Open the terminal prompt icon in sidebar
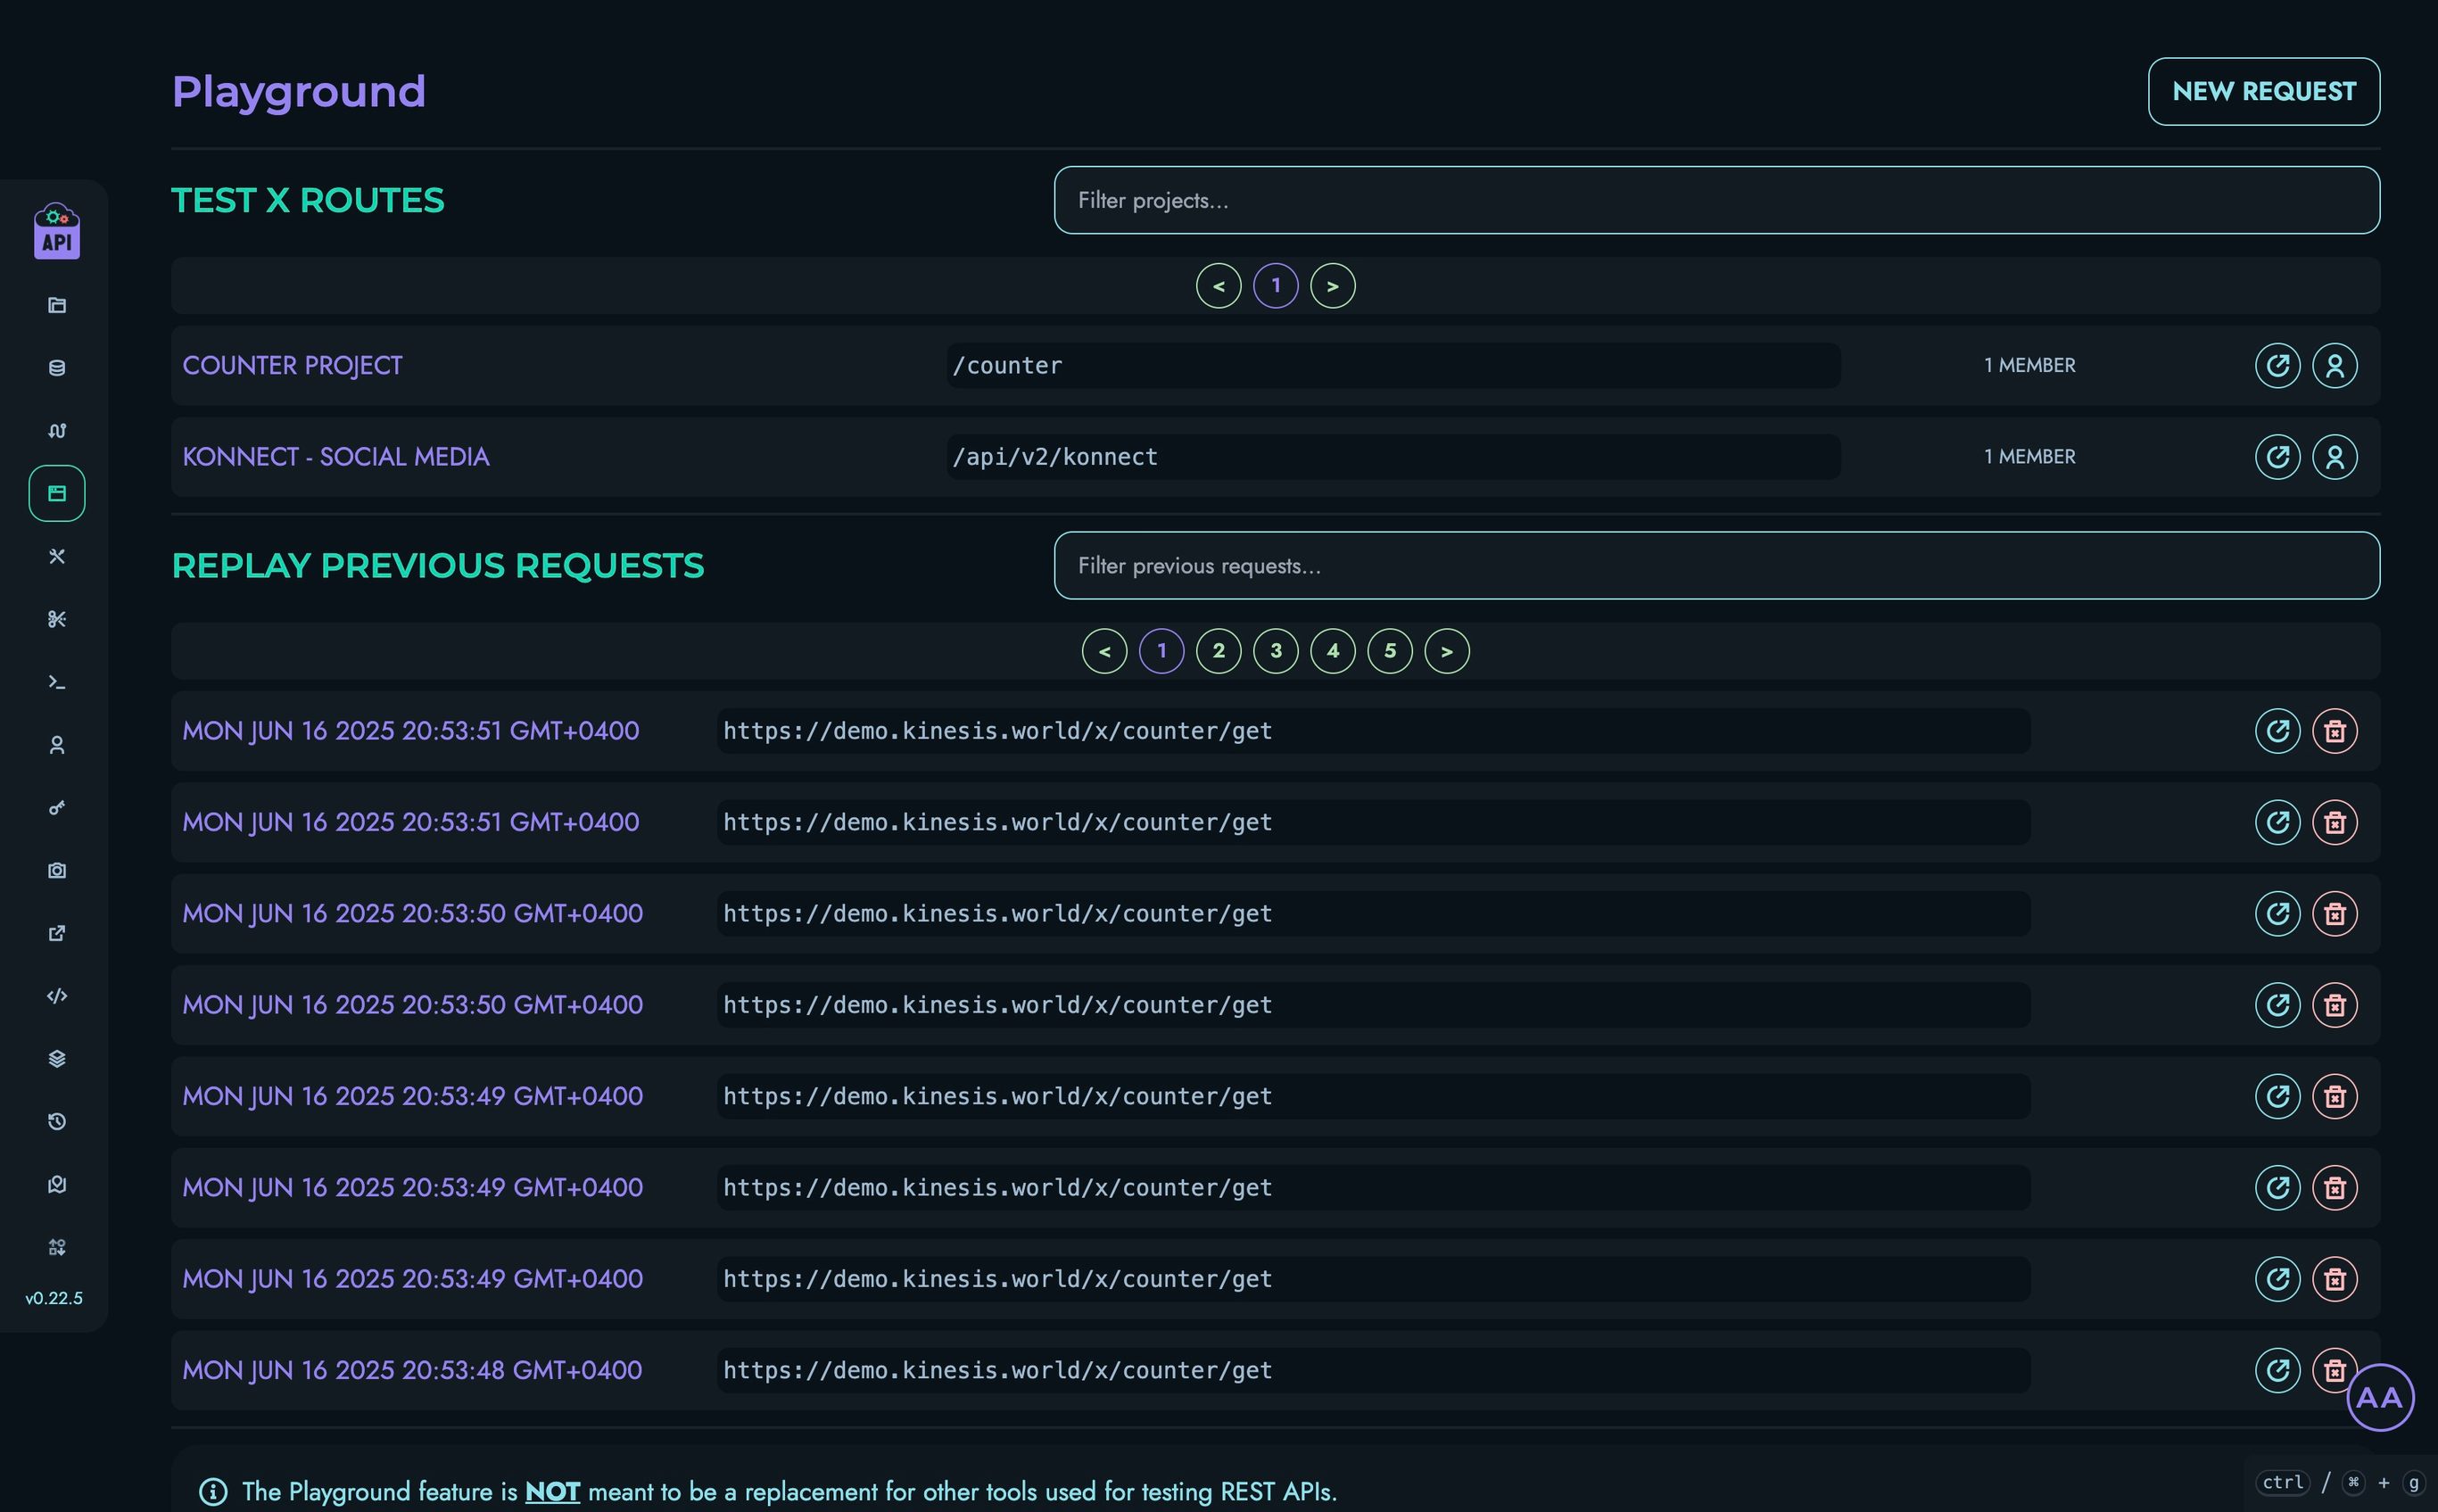Viewport: 2438px width, 1512px height. coord(57,682)
